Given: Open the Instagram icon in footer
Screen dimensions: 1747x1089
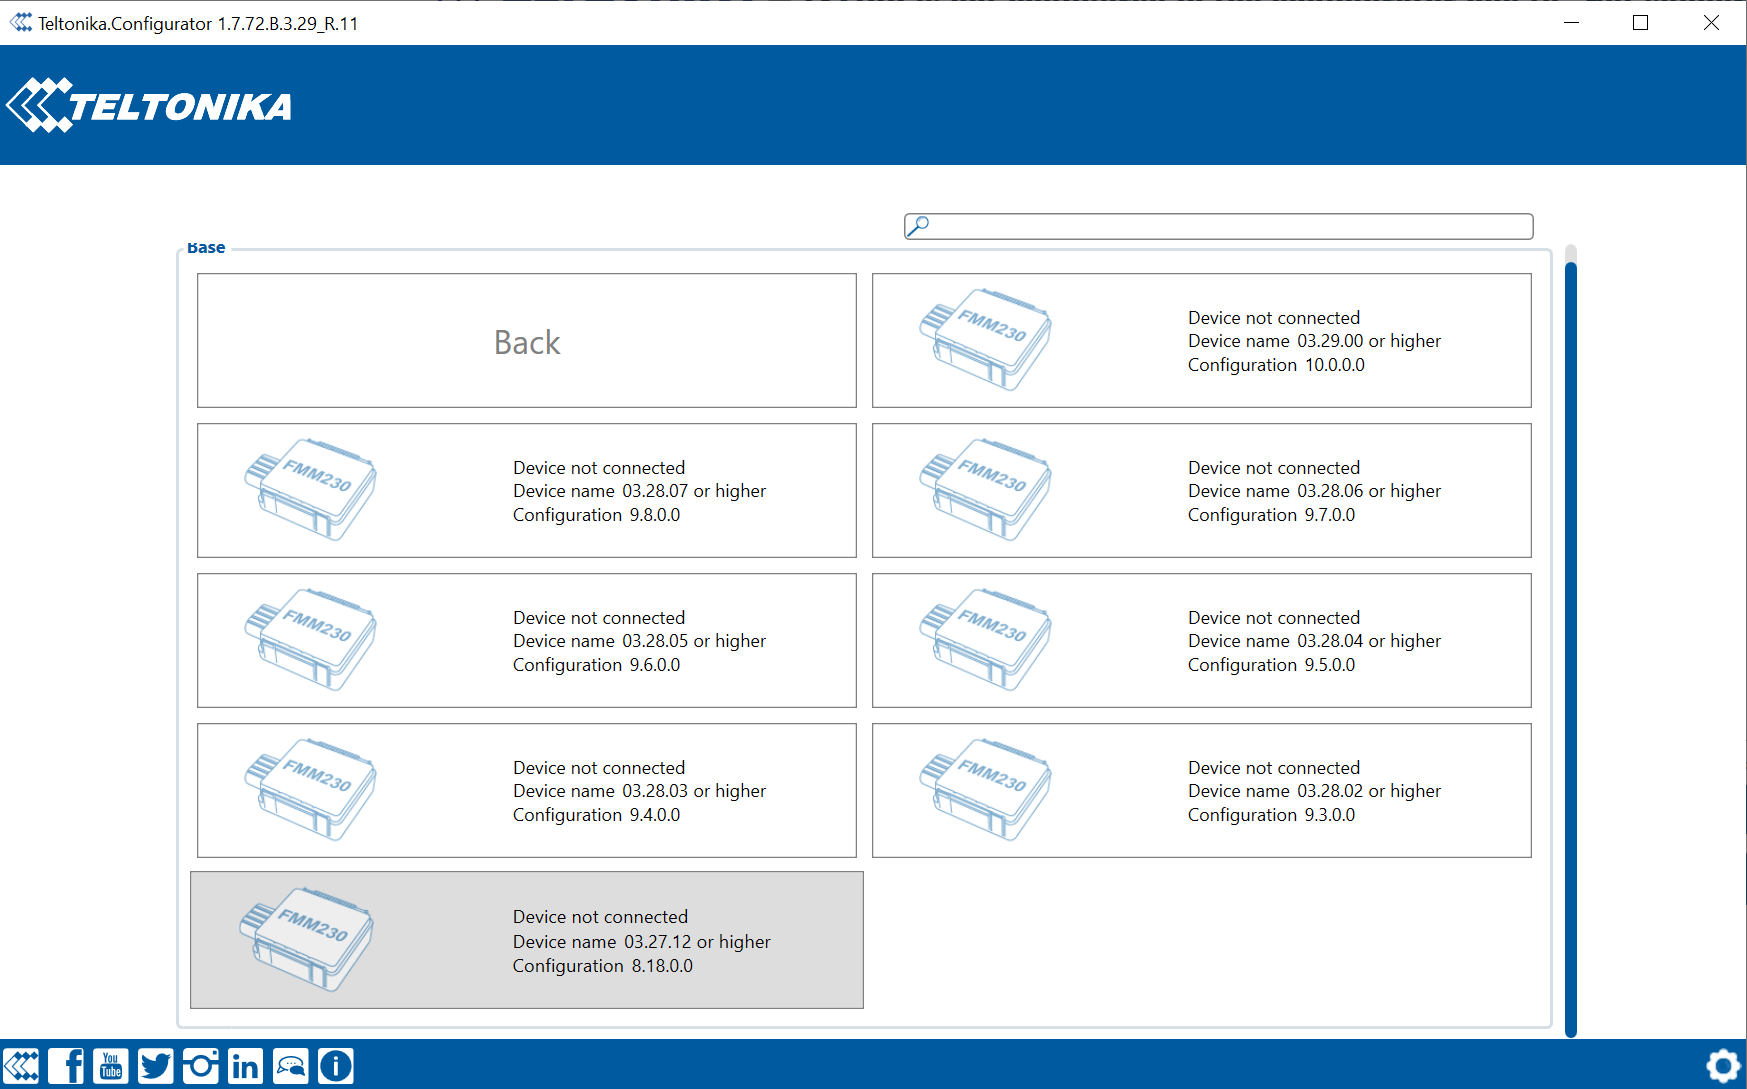Looking at the screenshot, I should [200, 1066].
